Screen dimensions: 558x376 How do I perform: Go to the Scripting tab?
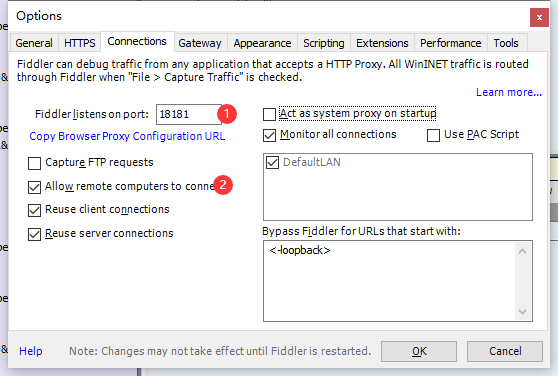coord(324,43)
